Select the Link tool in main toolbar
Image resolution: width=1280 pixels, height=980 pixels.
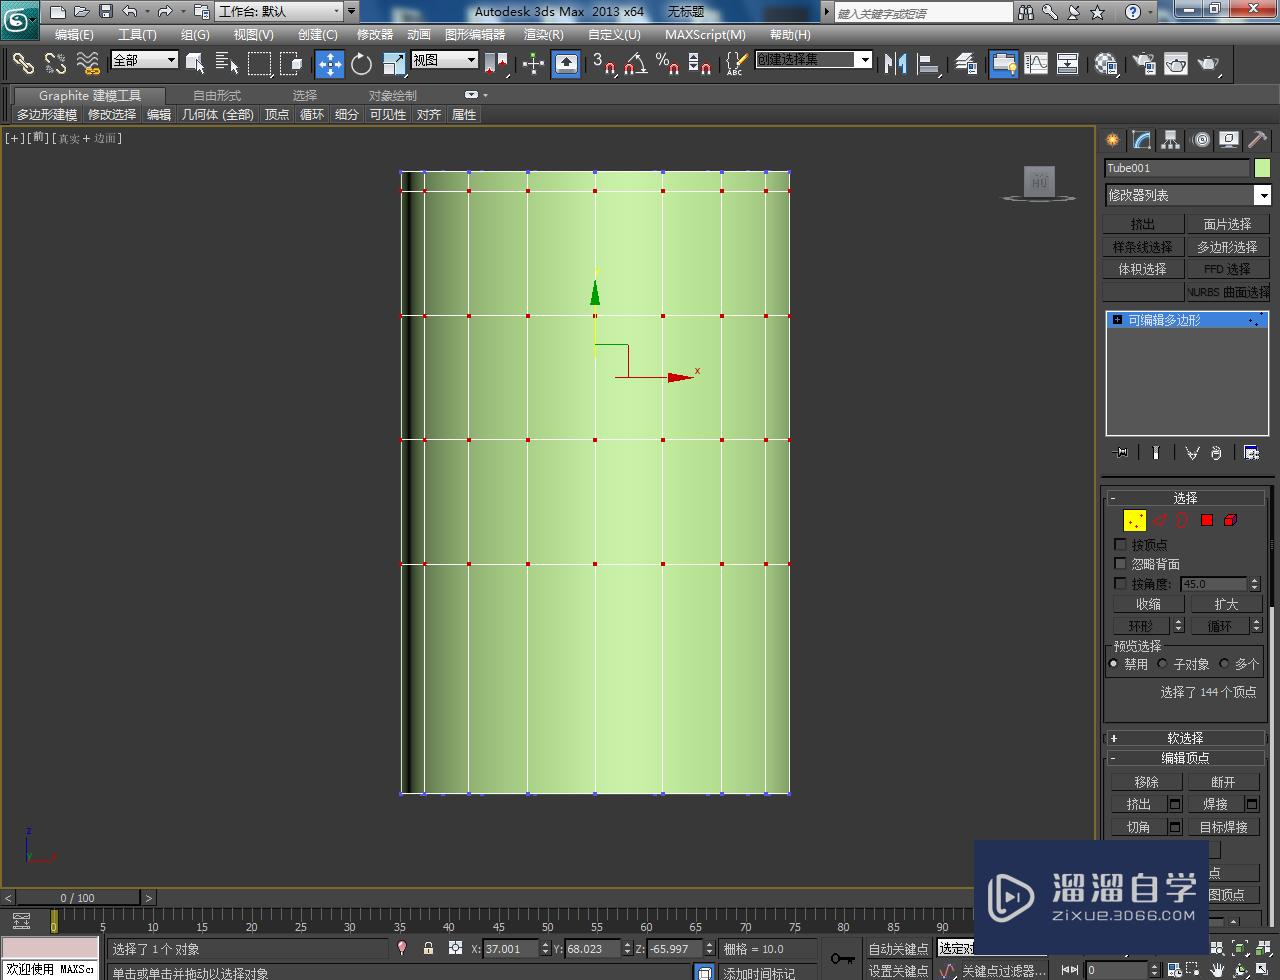[x=23, y=63]
